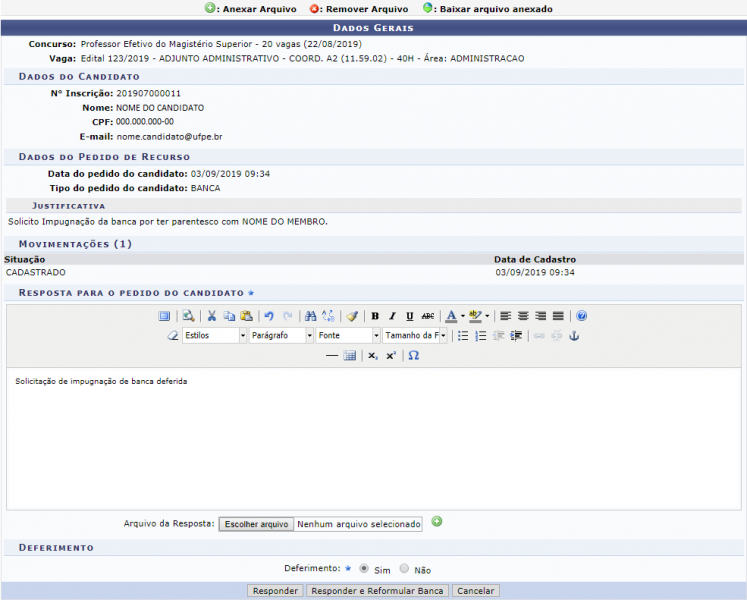747x600 pixels.
Task: Open the Fonte dropdown
Action: (x=347, y=336)
